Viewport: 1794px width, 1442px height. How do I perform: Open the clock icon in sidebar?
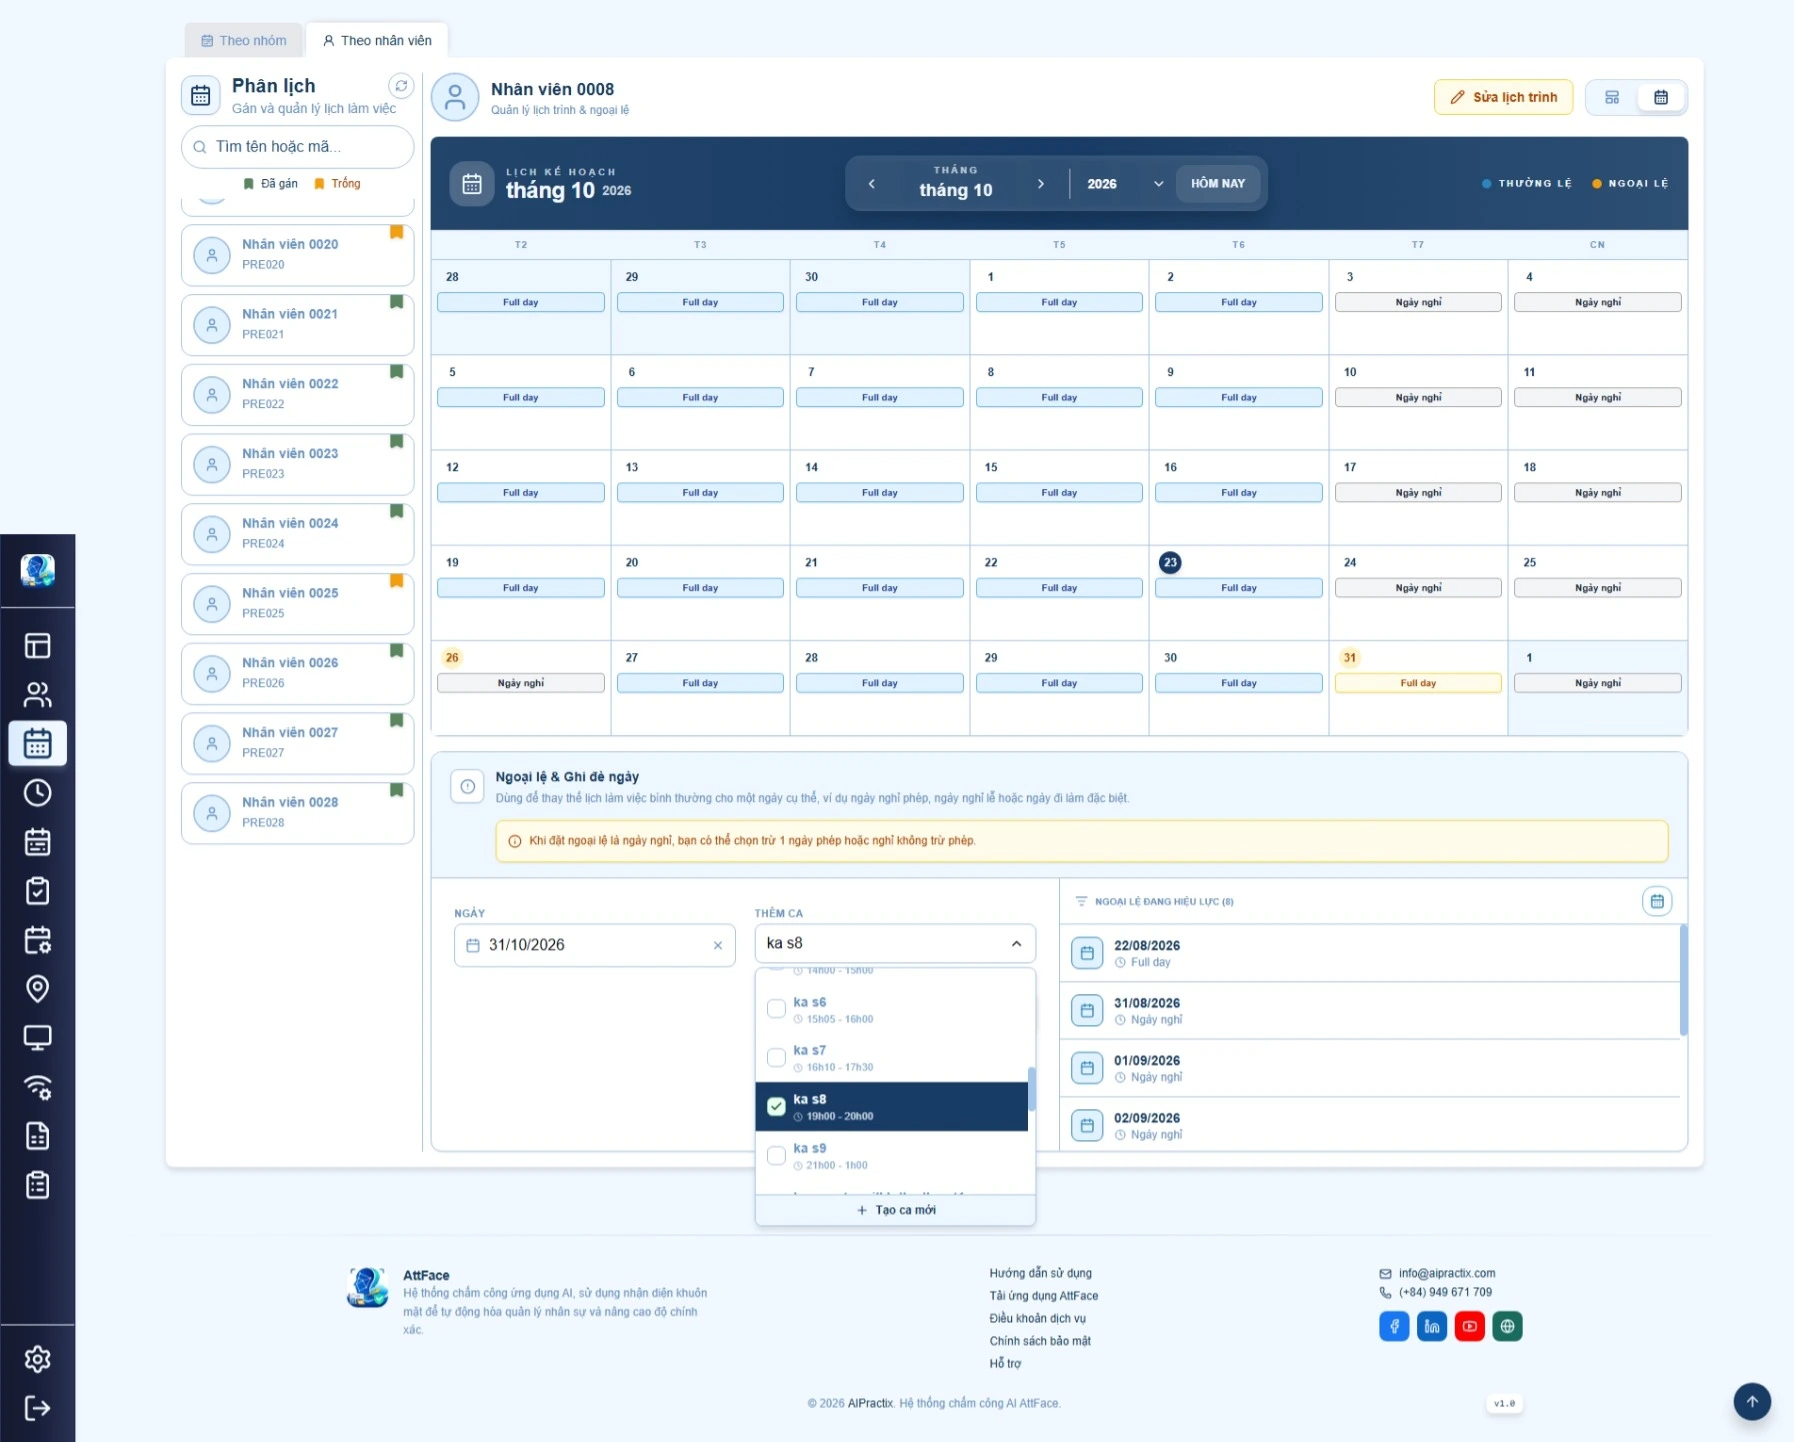click(37, 793)
